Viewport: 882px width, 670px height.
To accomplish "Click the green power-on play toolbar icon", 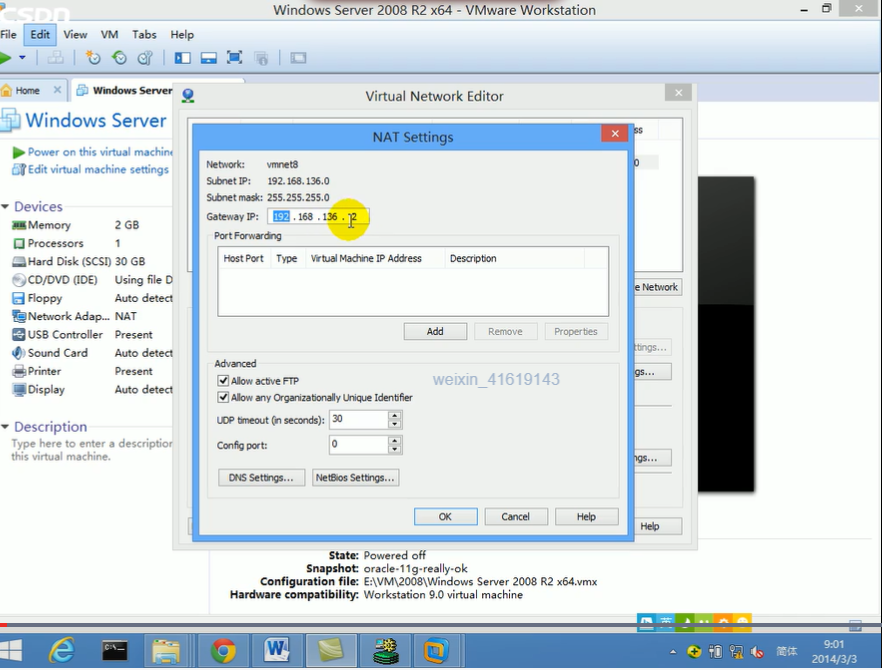I will pyautogui.click(x=6, y=57).
